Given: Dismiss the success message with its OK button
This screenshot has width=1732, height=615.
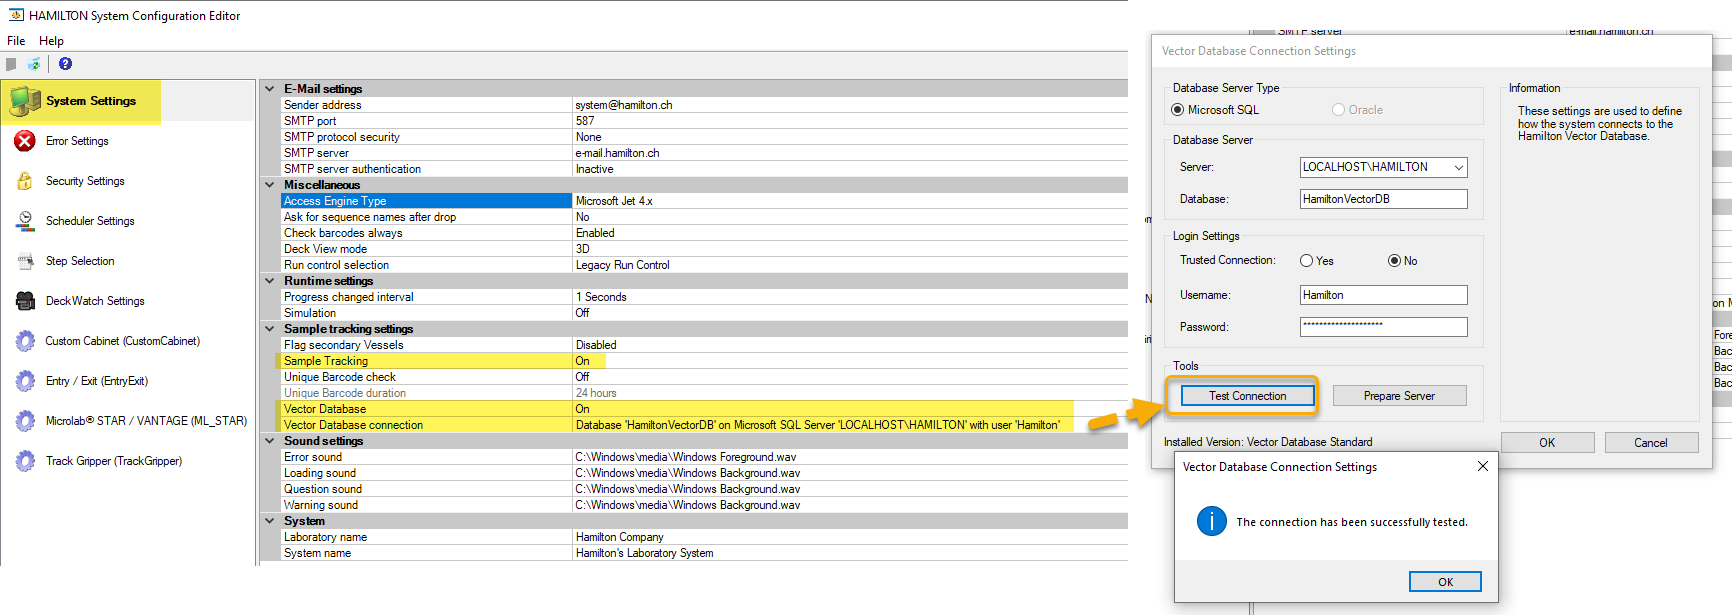Looking at the screenshot, I should [x=1445, y=582].
